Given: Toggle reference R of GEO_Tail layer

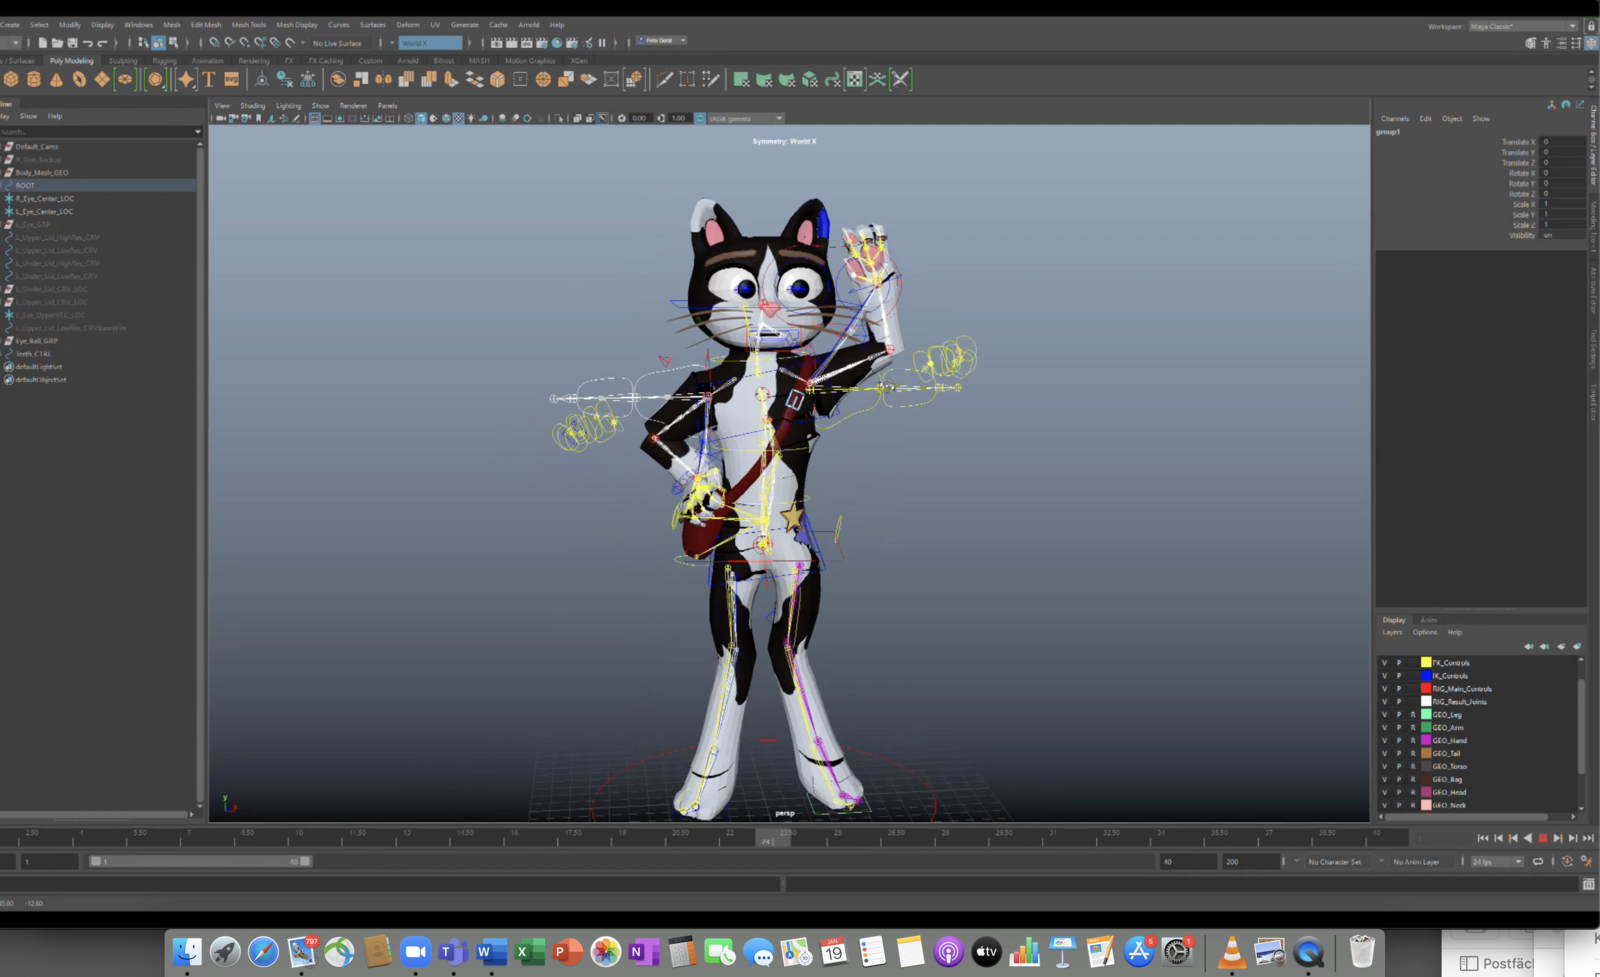Looking at the screenshot, I should [x=1413, y=753].
